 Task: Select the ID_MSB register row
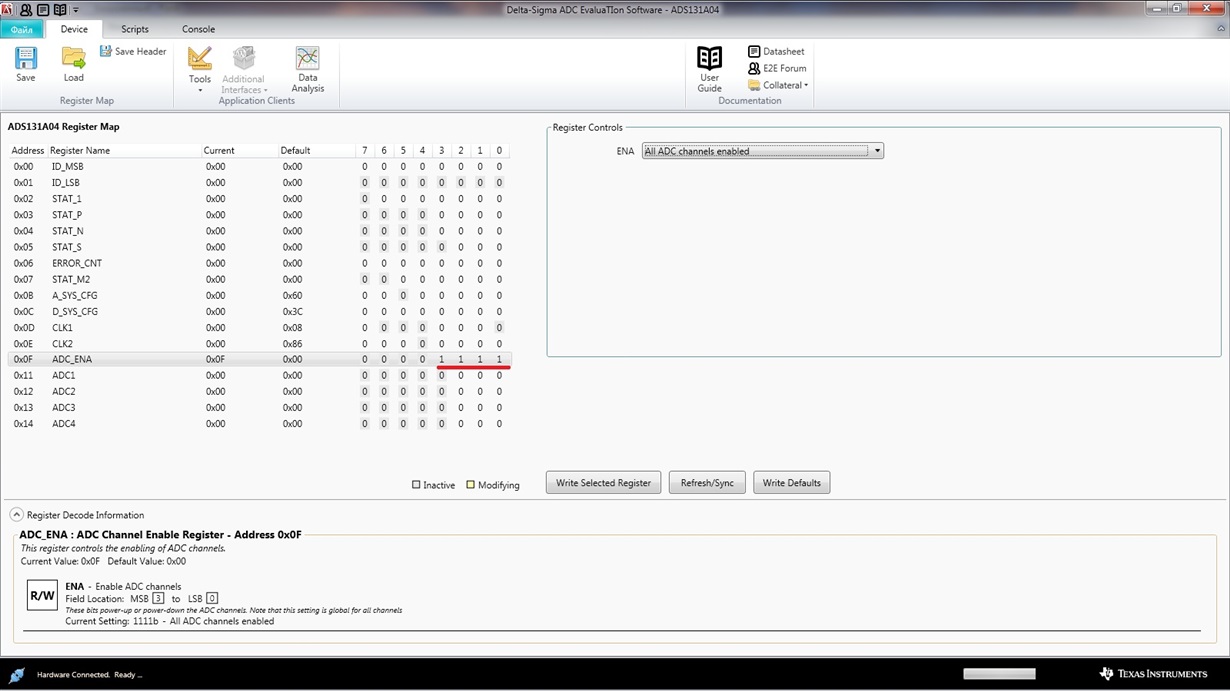coord(260,167)
